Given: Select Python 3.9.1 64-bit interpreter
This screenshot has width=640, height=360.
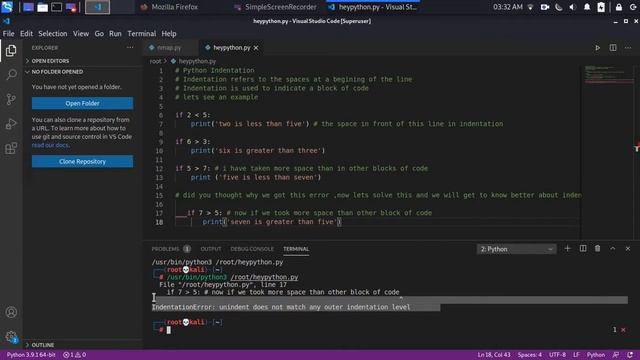Looking at the screenshot, I should [x=31, y=355].
